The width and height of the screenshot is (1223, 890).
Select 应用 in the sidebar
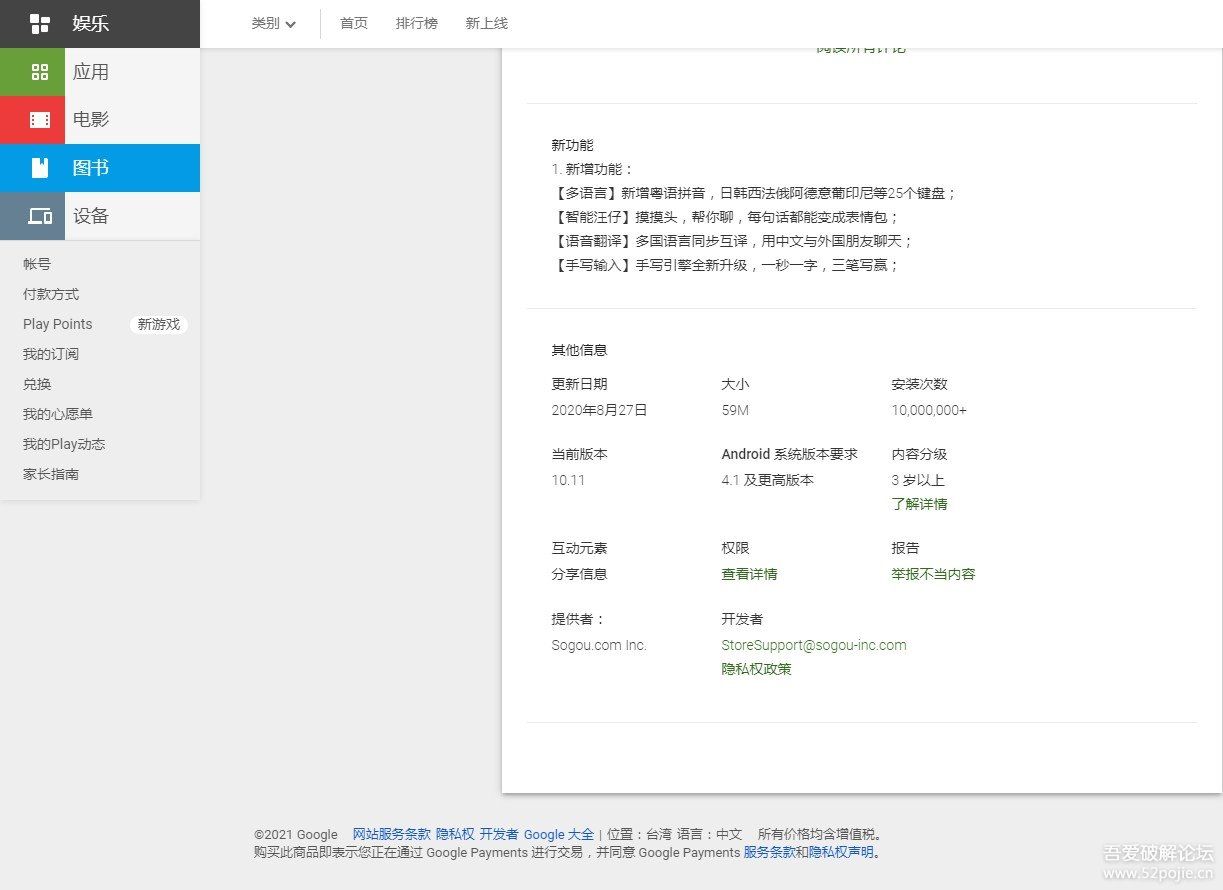[x=100, y=72]
